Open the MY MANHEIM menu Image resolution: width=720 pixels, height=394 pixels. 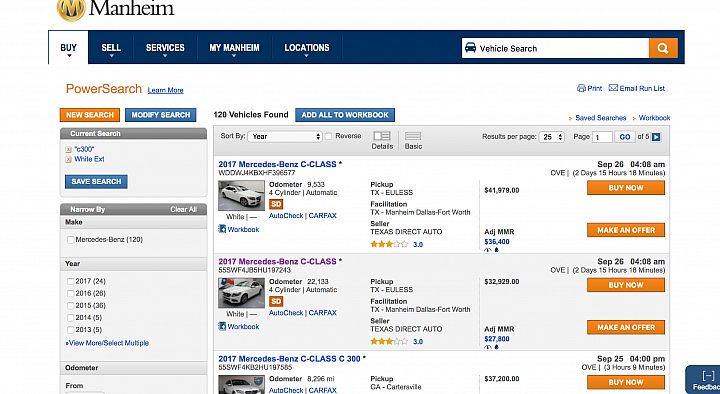(234, 48)
